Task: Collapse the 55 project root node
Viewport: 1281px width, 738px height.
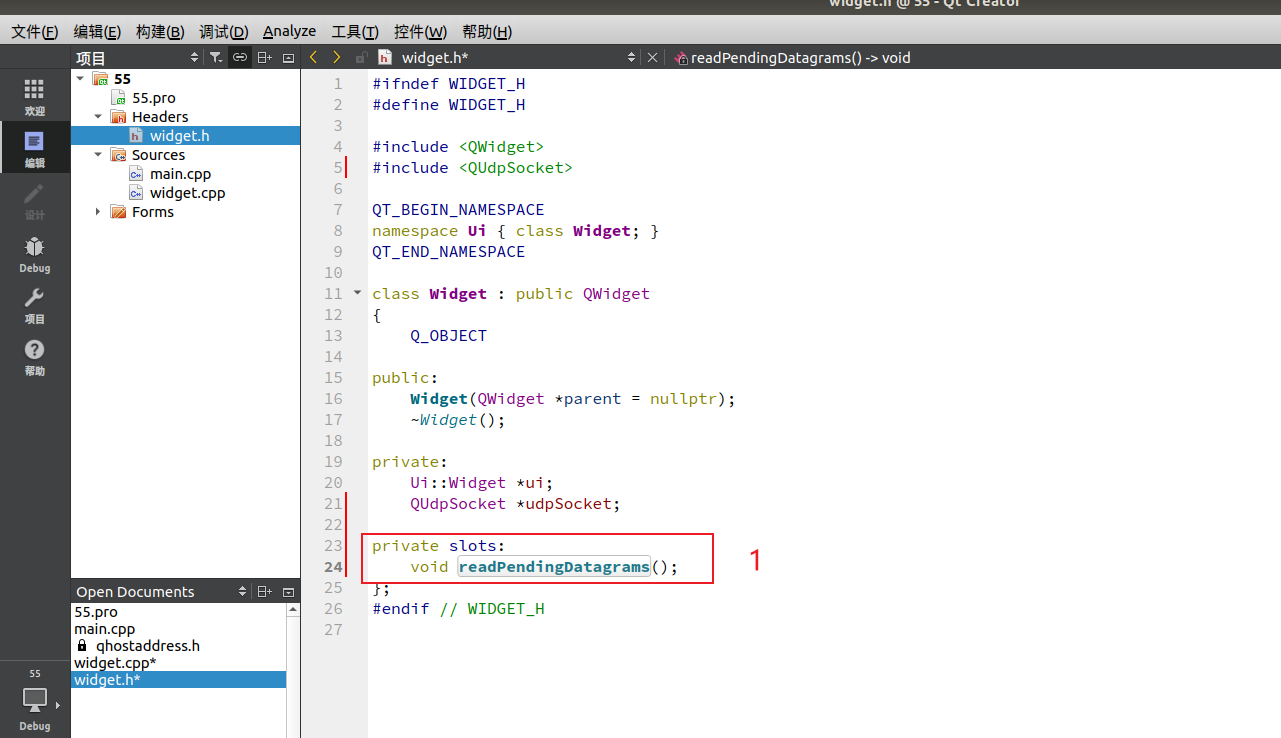Action: coord(80,78)
